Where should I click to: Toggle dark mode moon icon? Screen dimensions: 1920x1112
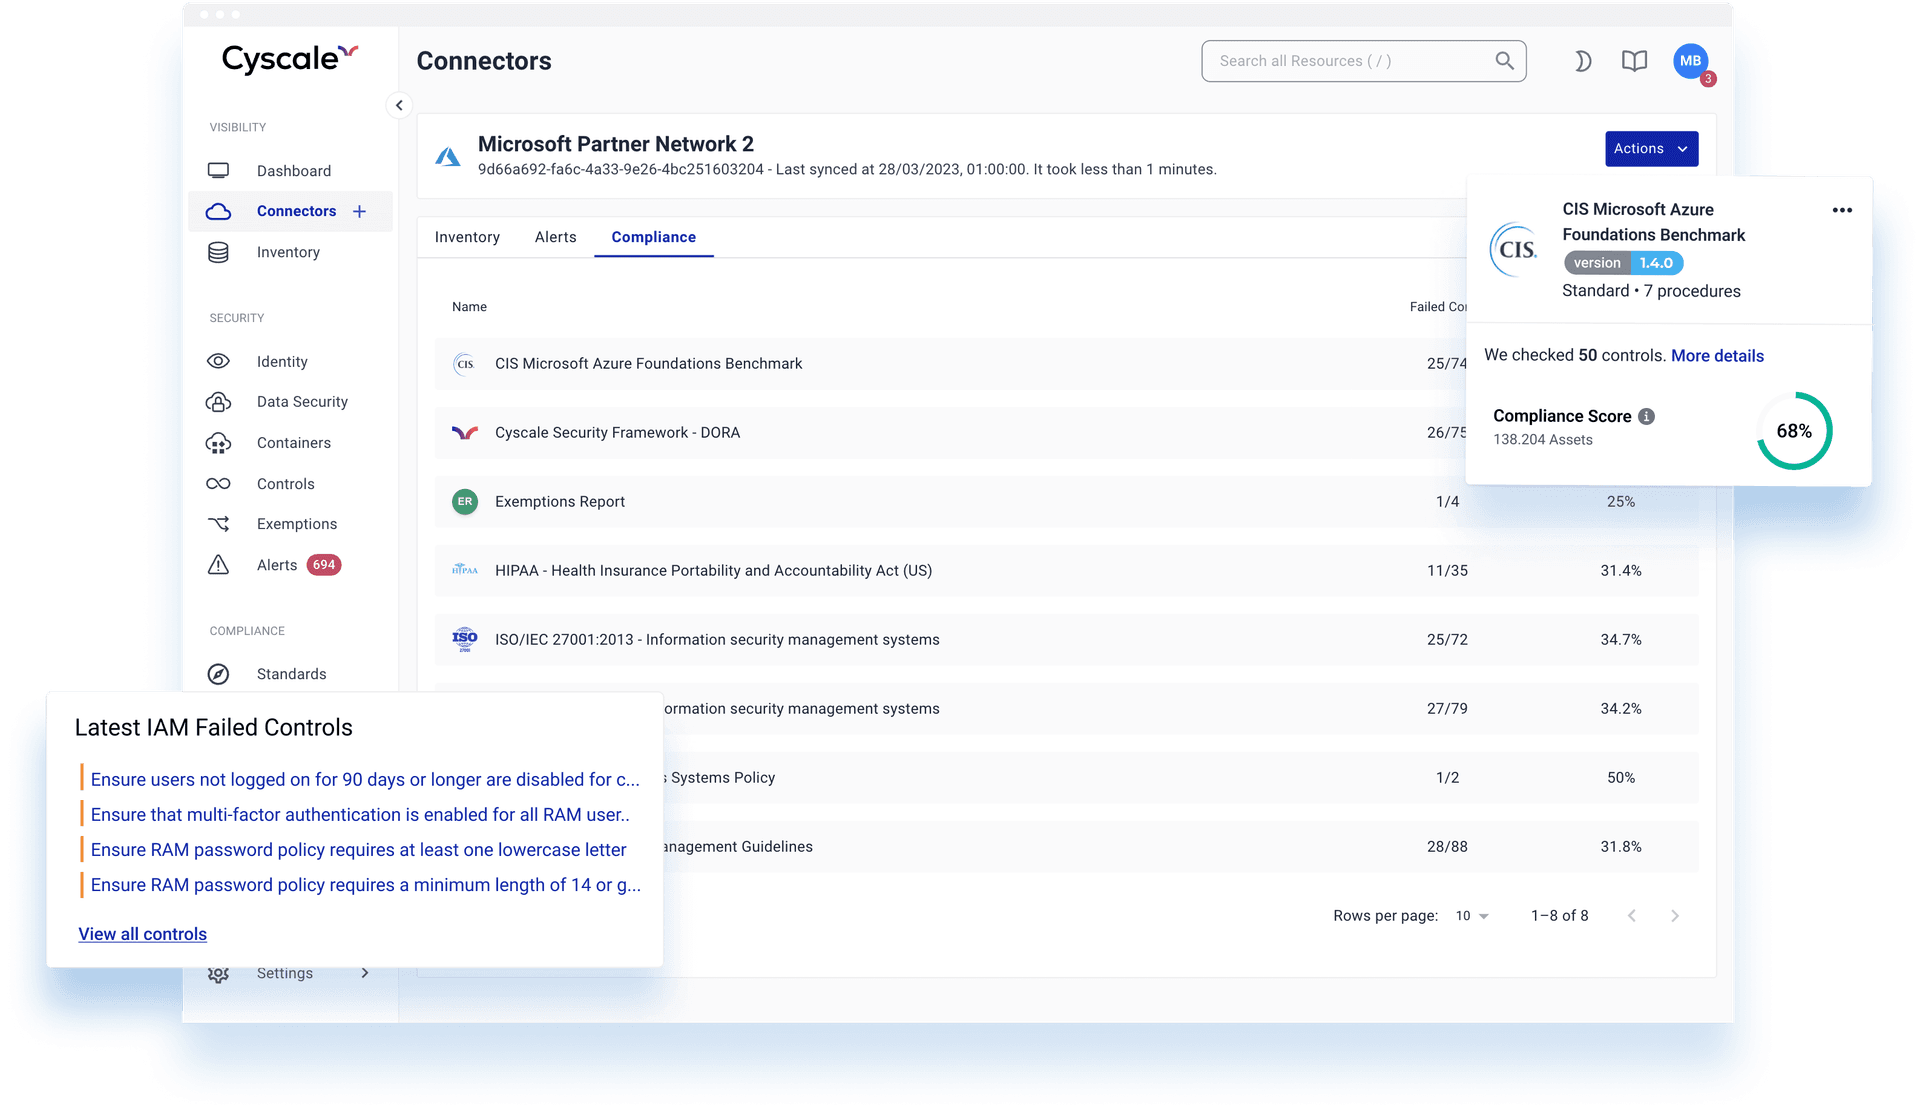1582,61
